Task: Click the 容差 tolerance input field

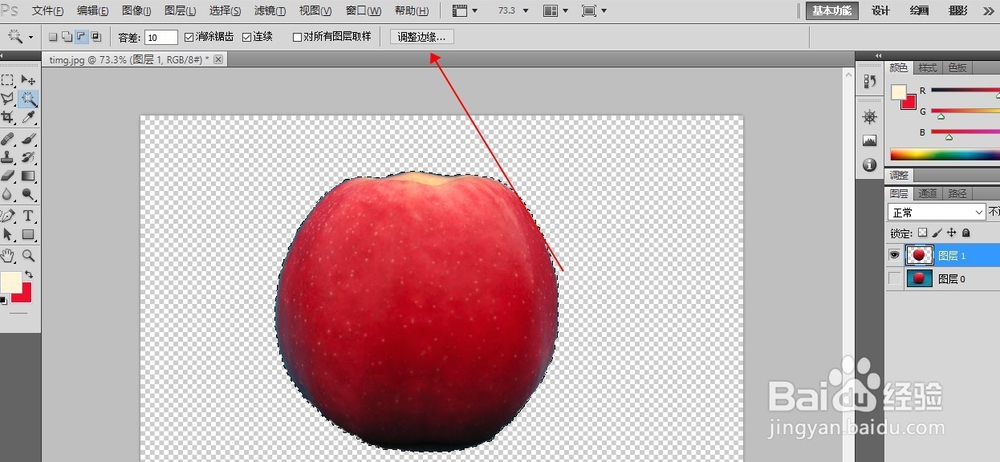Action: coord(161,38)
